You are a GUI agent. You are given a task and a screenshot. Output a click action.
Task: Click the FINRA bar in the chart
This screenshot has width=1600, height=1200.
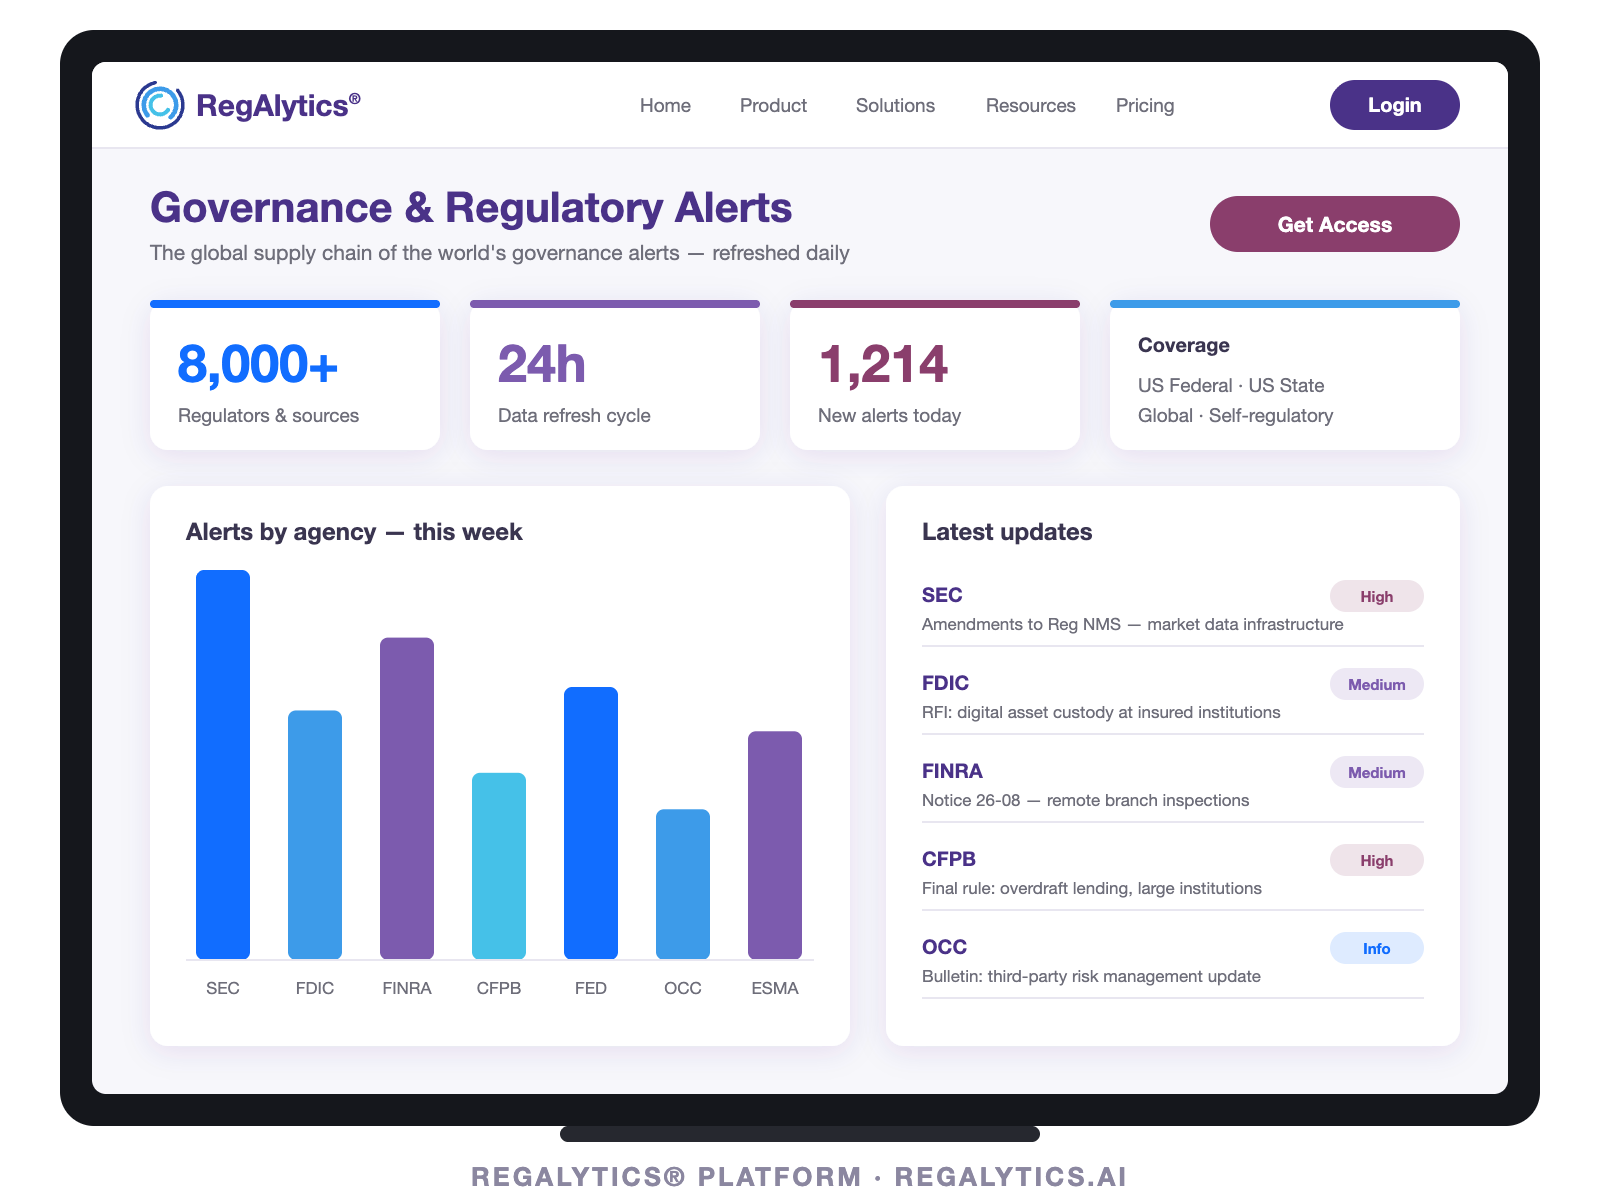point(407,798)
